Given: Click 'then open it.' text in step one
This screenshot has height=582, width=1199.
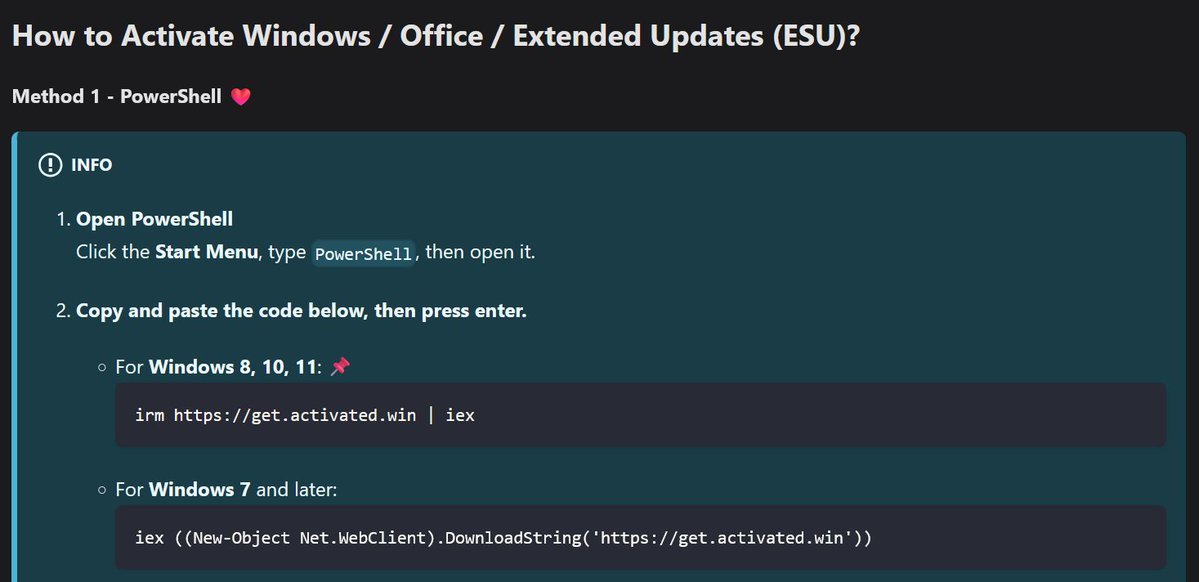Looking at the screenshot, I should tap(481, 252).
